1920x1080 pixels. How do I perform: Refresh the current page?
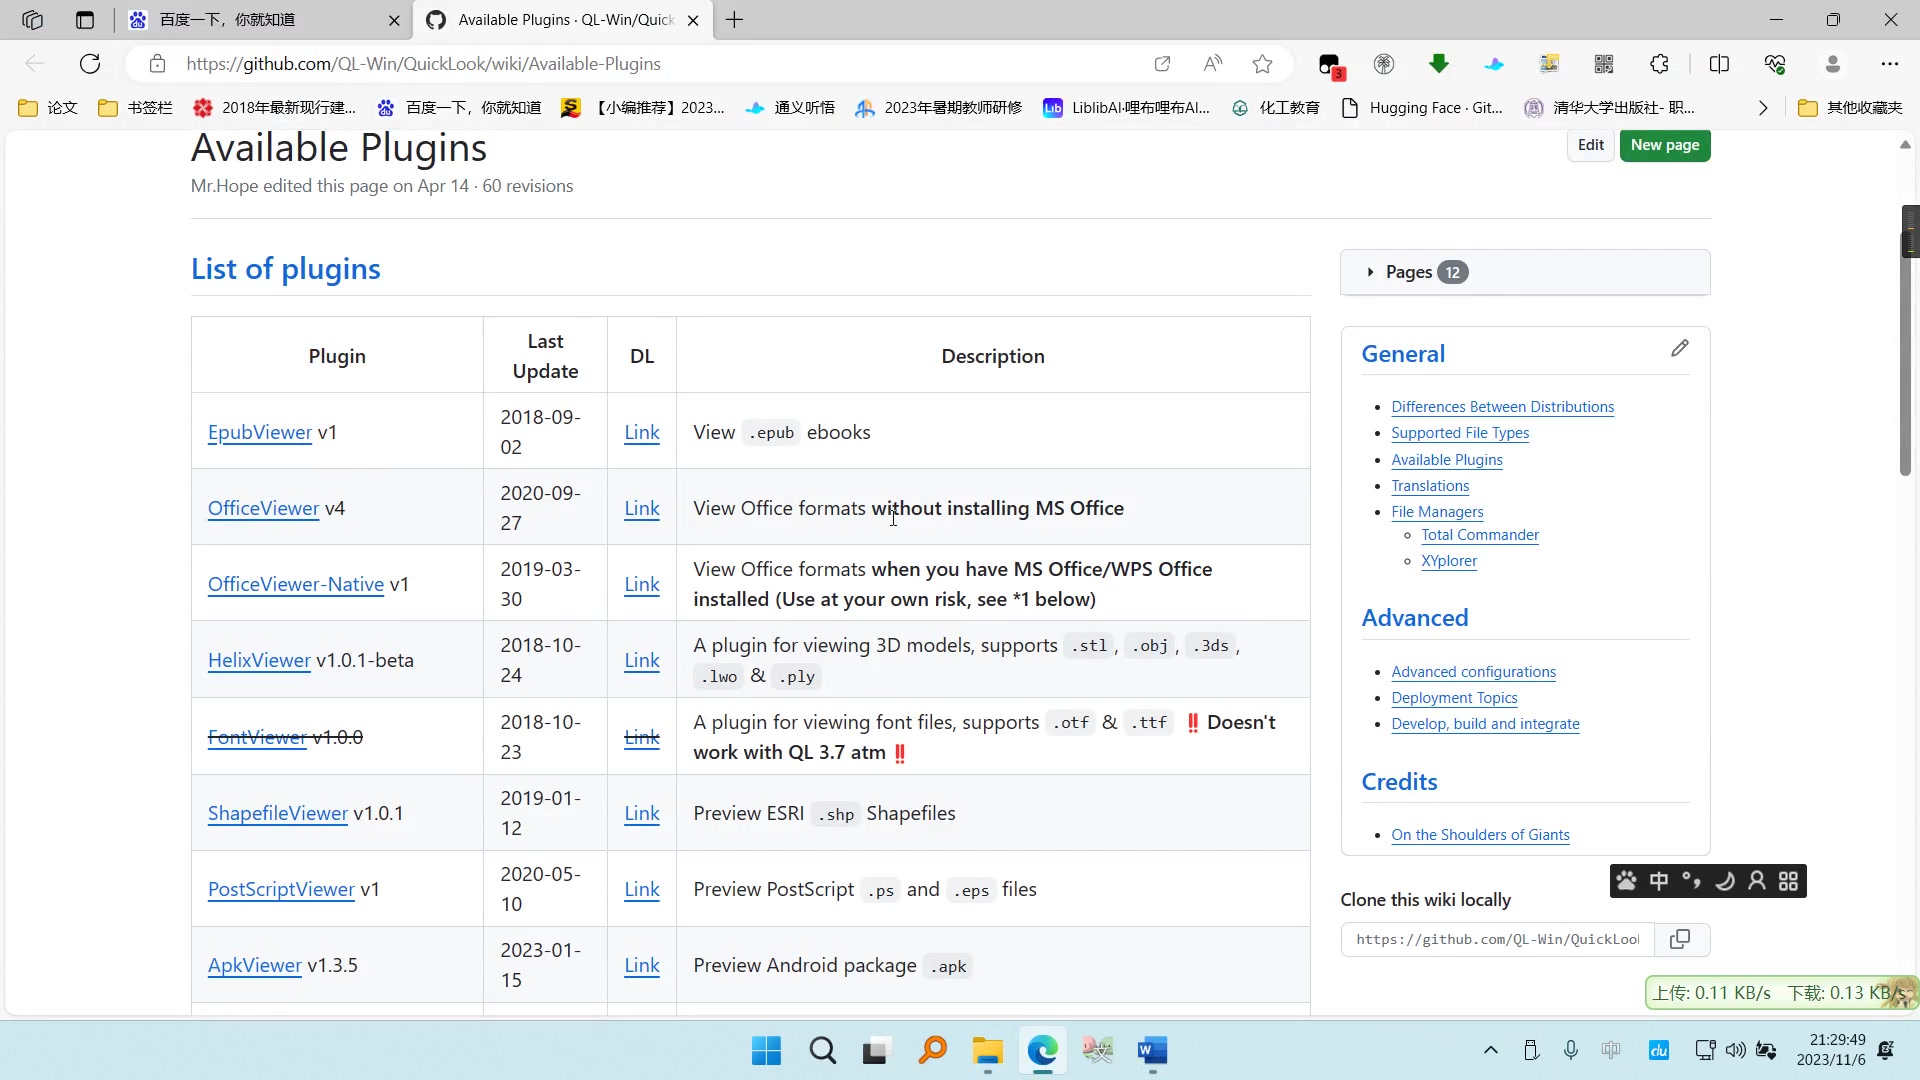(90, 64)
